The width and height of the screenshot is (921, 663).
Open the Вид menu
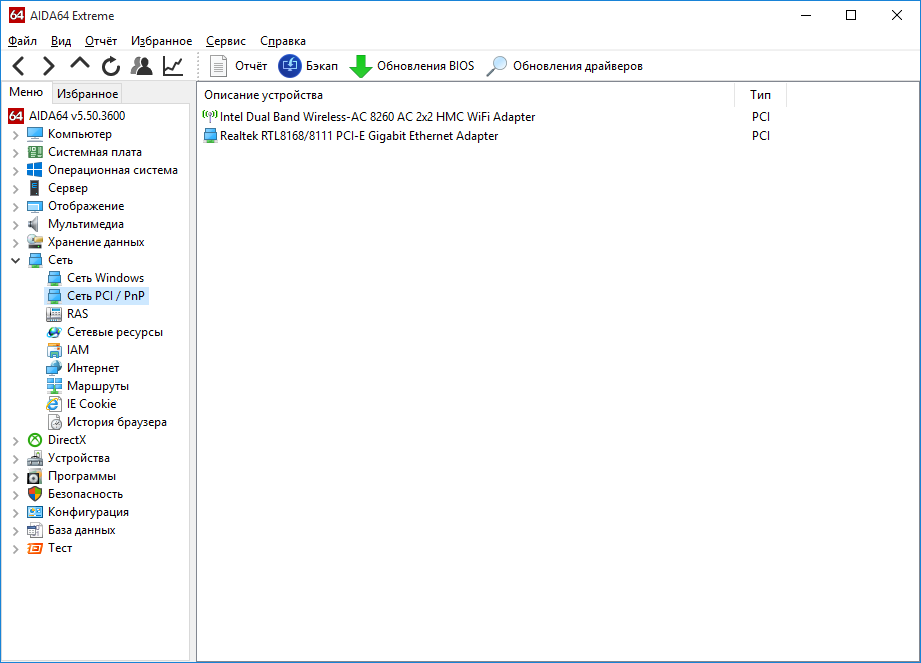pyautogui.click(x=60, y=41)
